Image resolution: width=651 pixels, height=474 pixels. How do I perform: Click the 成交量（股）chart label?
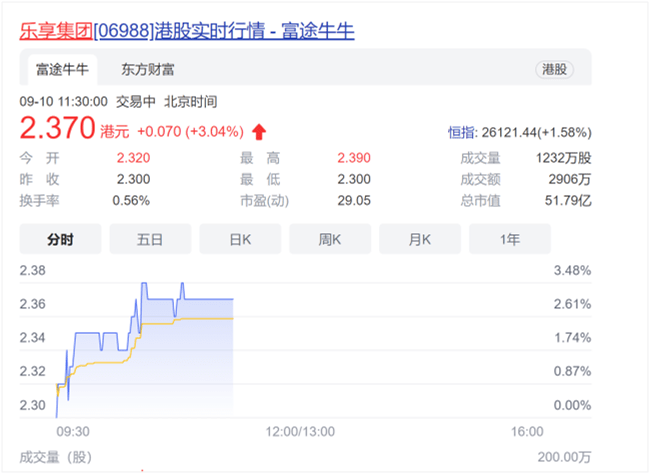coord(56,457)
